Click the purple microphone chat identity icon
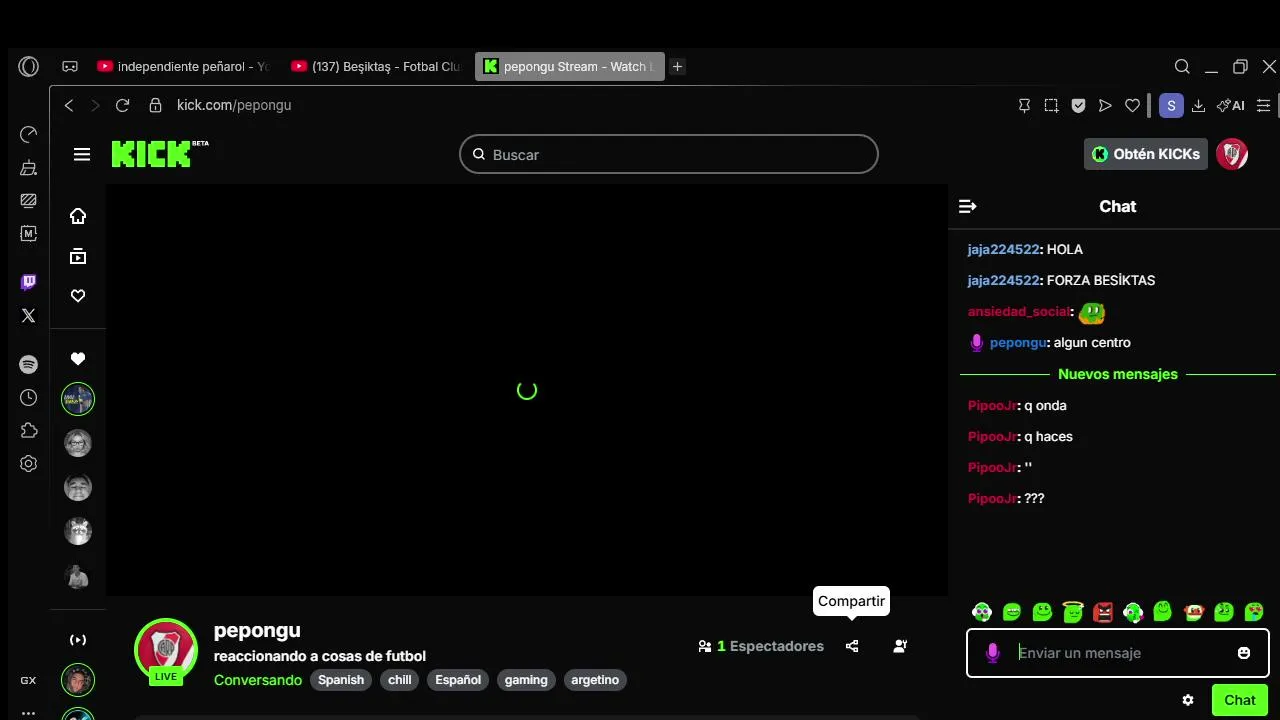The width and height of the screenshot is (1280, 720). [993, 653]
